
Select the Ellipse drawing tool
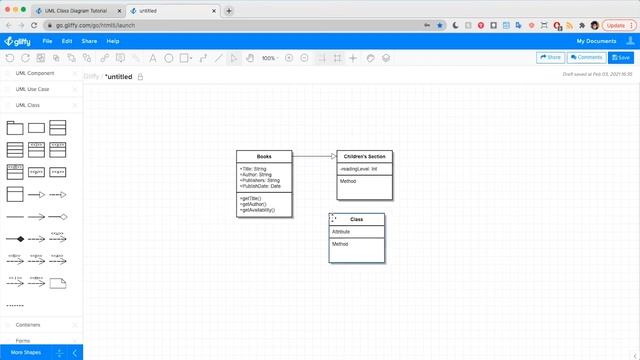point(169,58)
